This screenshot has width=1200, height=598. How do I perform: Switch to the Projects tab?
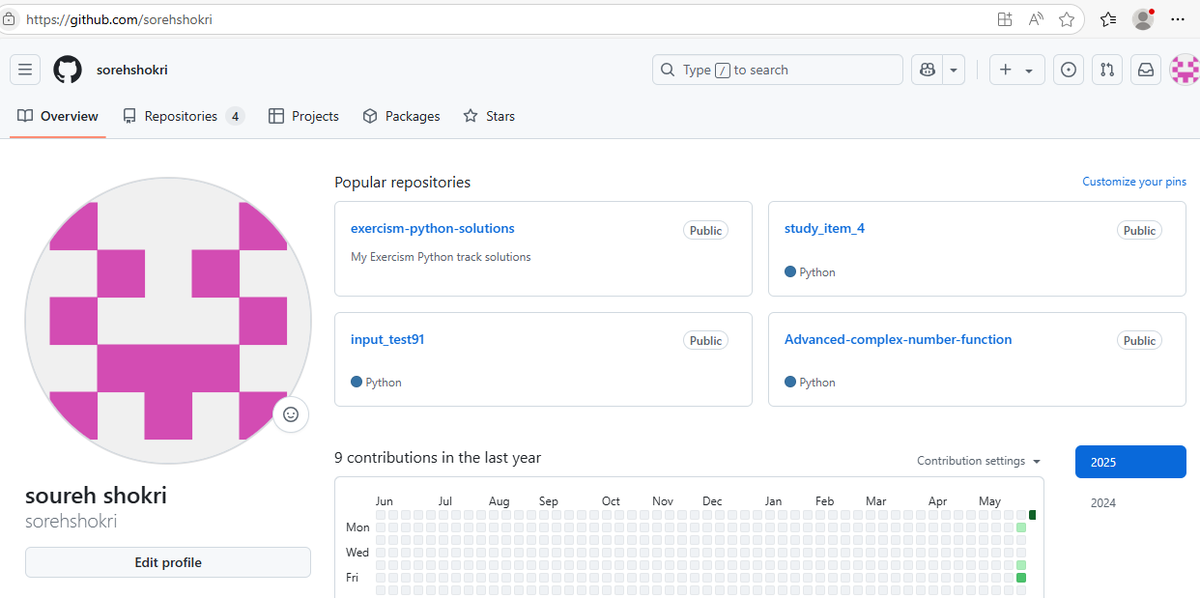coord(304,116)
